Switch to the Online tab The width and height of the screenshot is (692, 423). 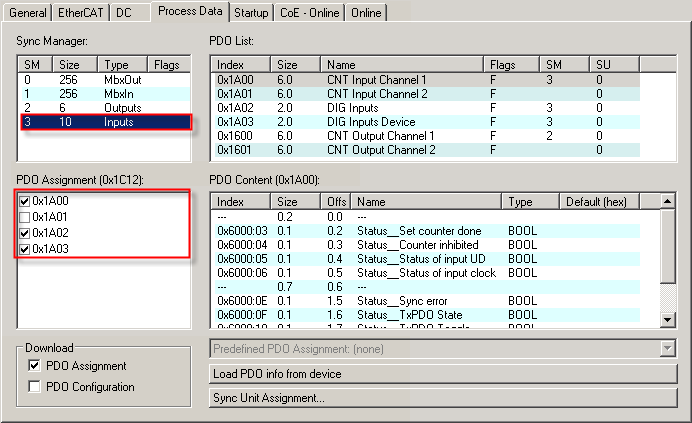click(366, 13)
